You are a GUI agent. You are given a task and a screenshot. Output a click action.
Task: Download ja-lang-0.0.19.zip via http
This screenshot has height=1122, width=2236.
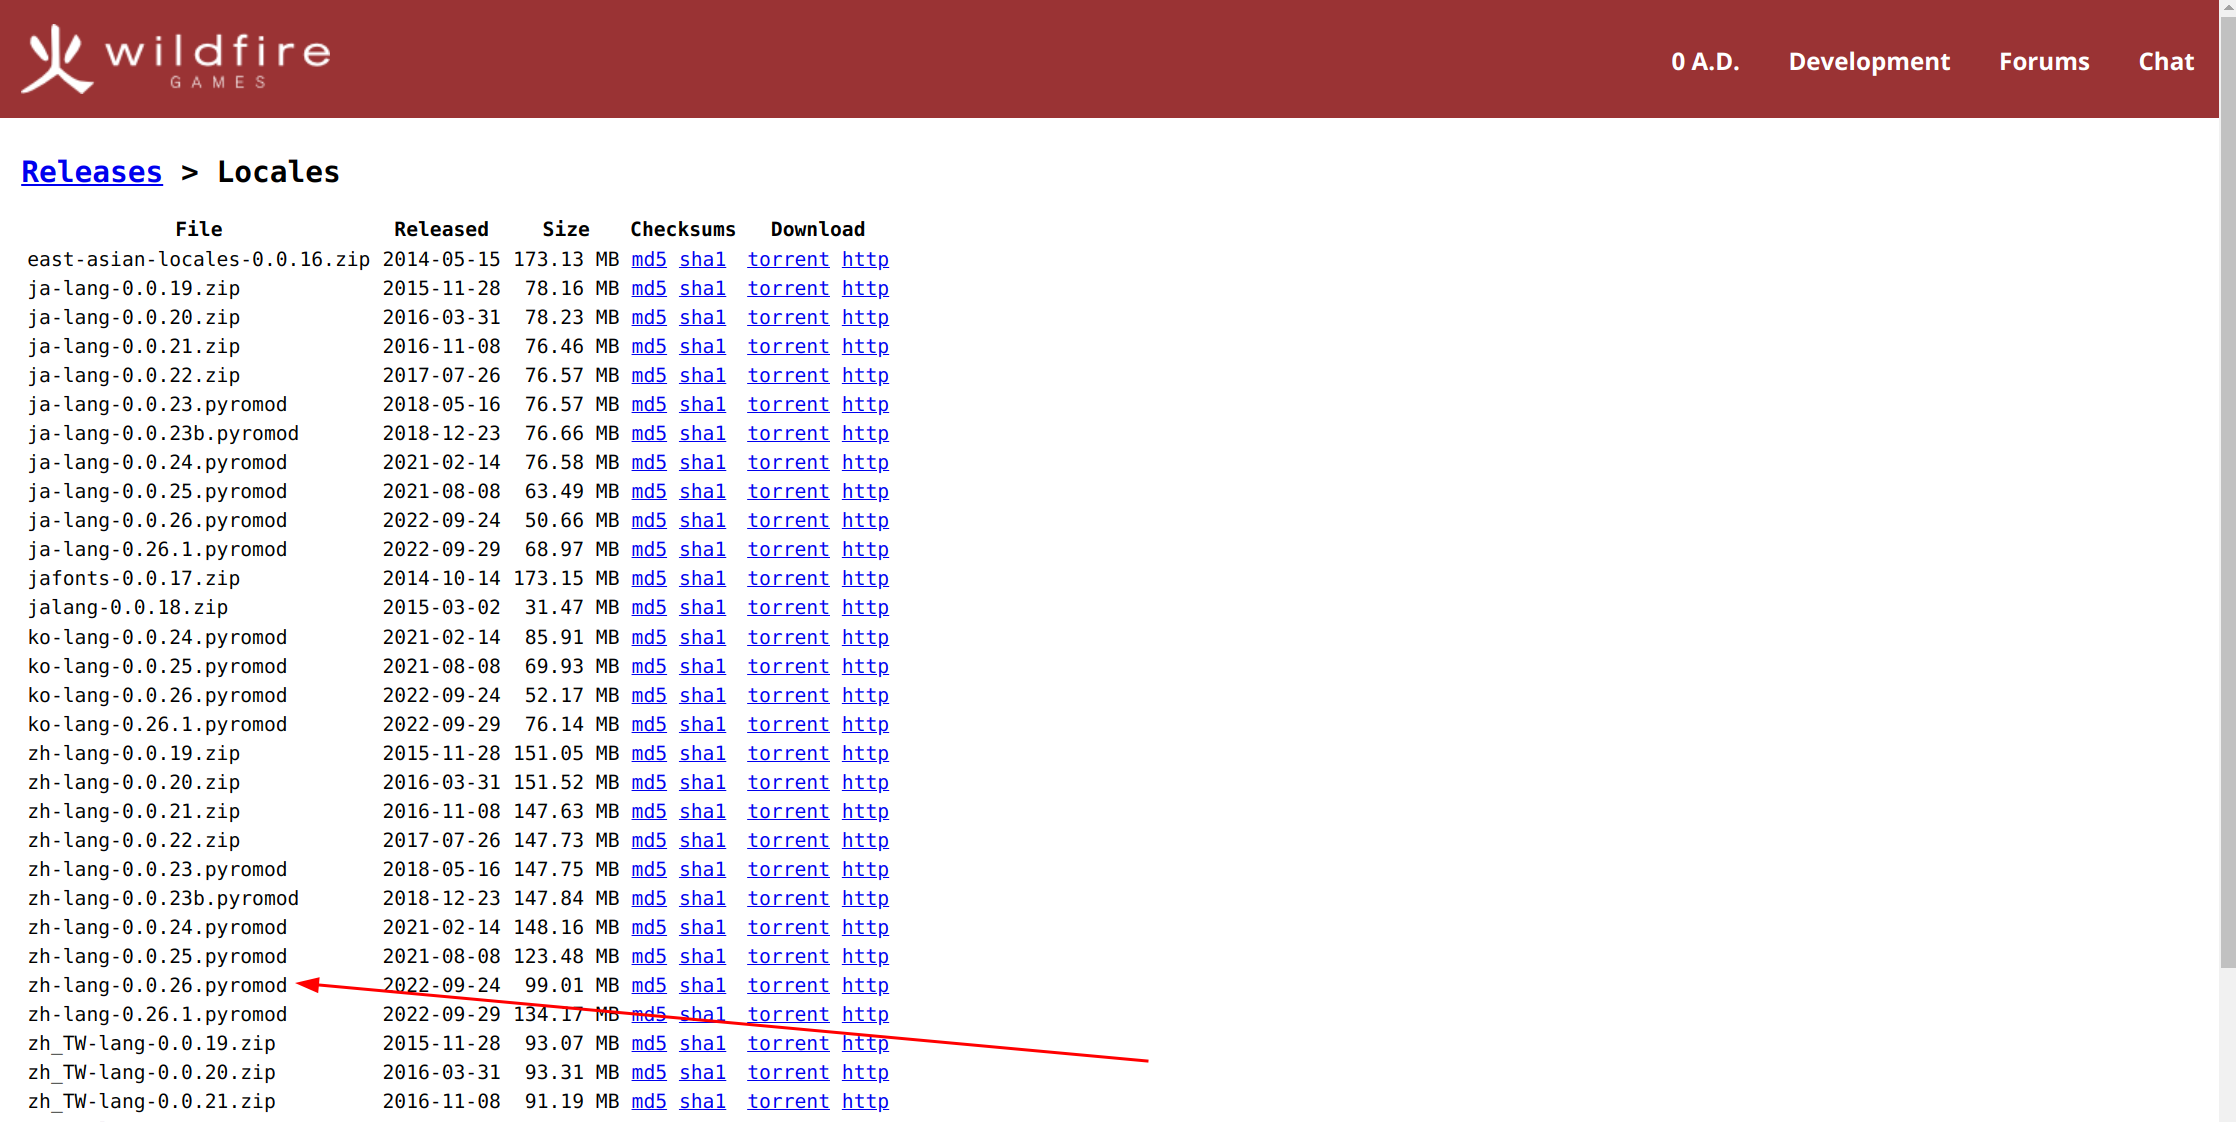[x=865, y=288]
